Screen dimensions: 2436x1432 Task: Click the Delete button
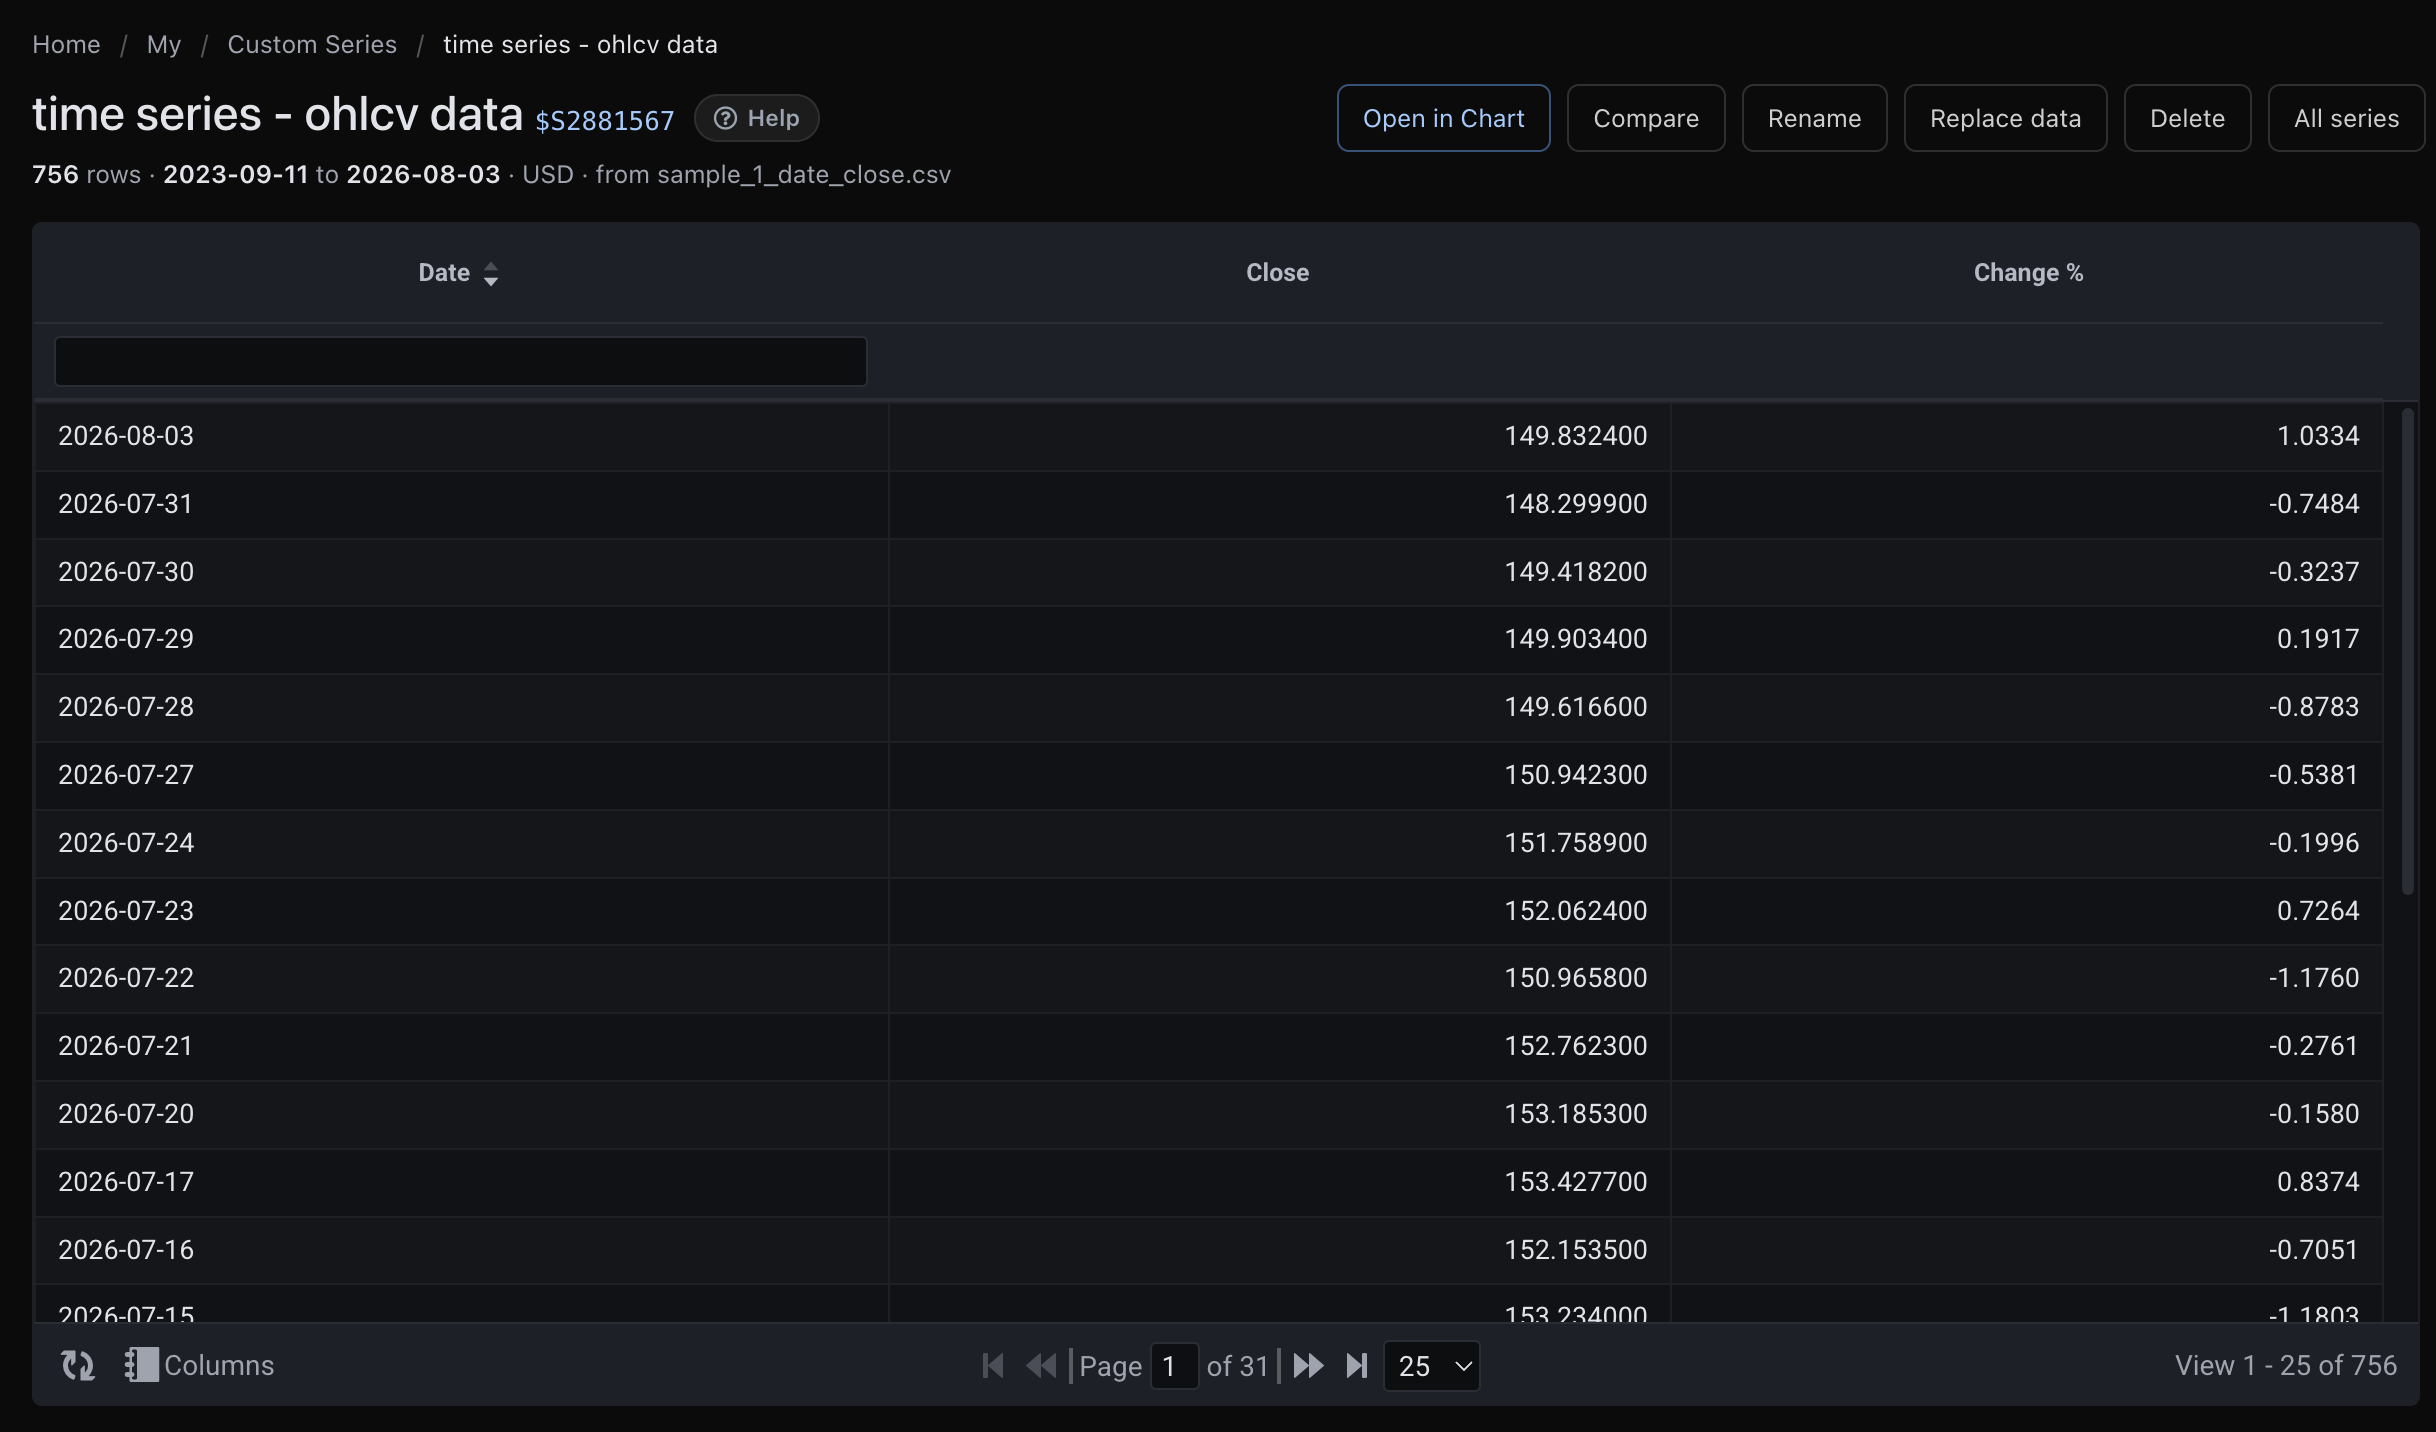click(2187, 118)
